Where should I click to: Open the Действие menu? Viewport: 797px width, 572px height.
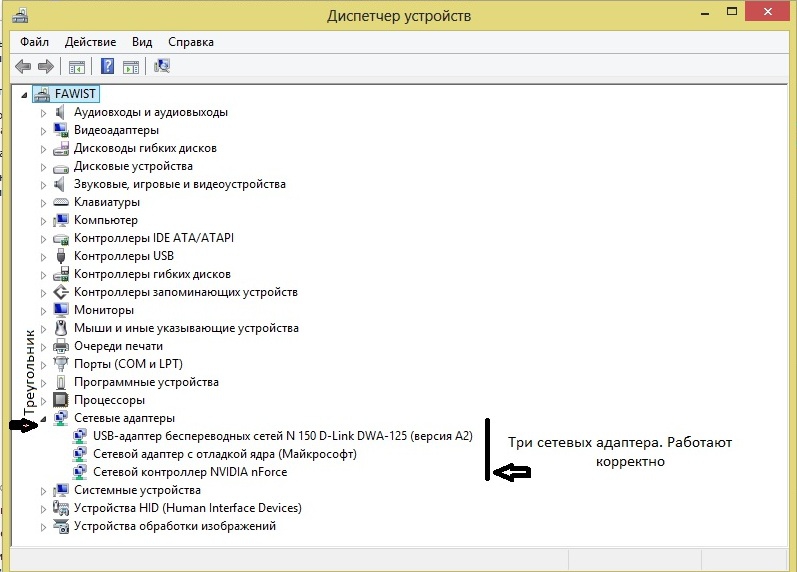(91, 43)
